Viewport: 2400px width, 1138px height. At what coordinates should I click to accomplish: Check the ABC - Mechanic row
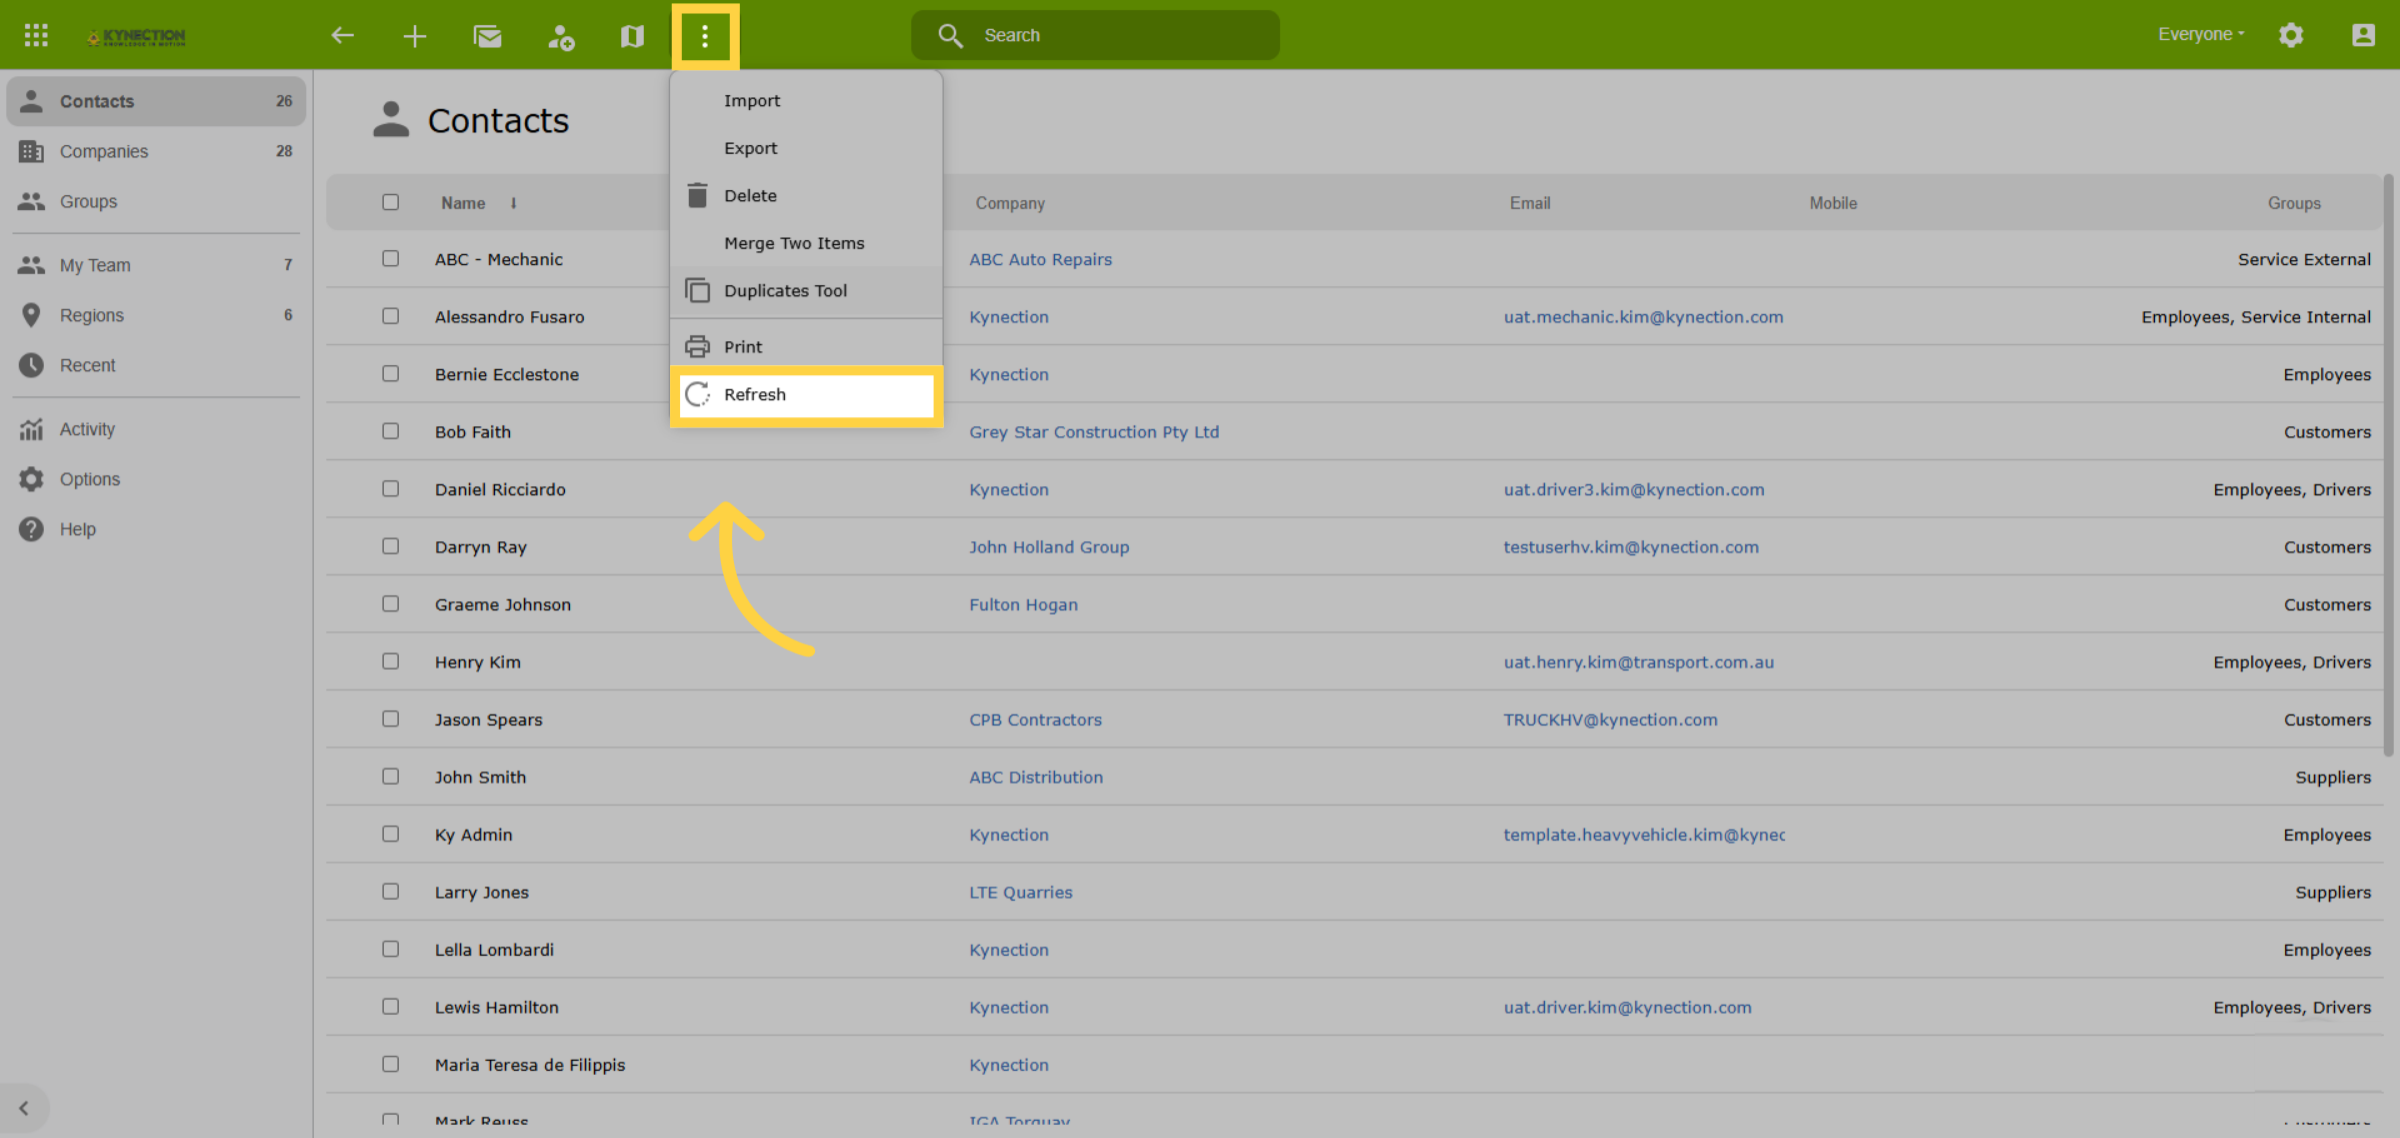tap(390, 258)
